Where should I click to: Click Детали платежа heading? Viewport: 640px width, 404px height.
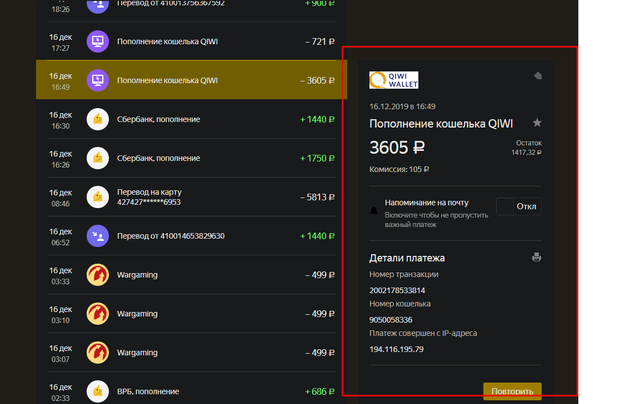(x=407, y=258)
